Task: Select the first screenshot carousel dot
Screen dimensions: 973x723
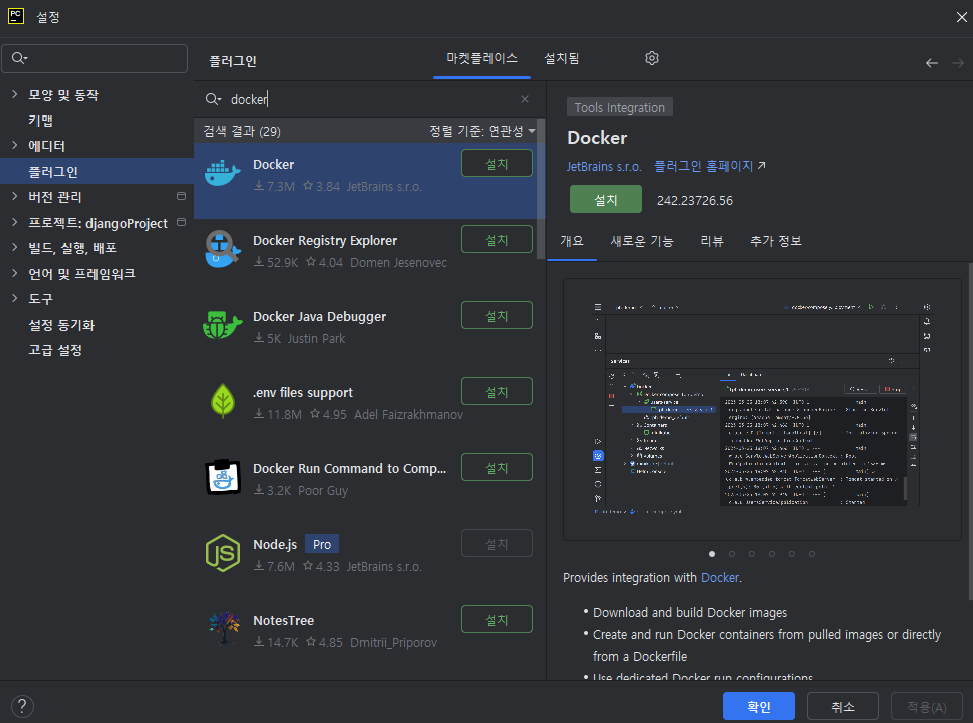Action: pos(712,554)
